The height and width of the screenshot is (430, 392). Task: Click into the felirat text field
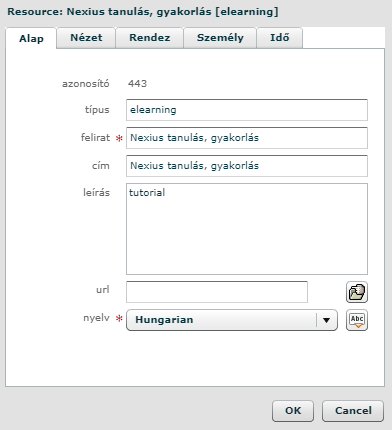pos(247,138)
